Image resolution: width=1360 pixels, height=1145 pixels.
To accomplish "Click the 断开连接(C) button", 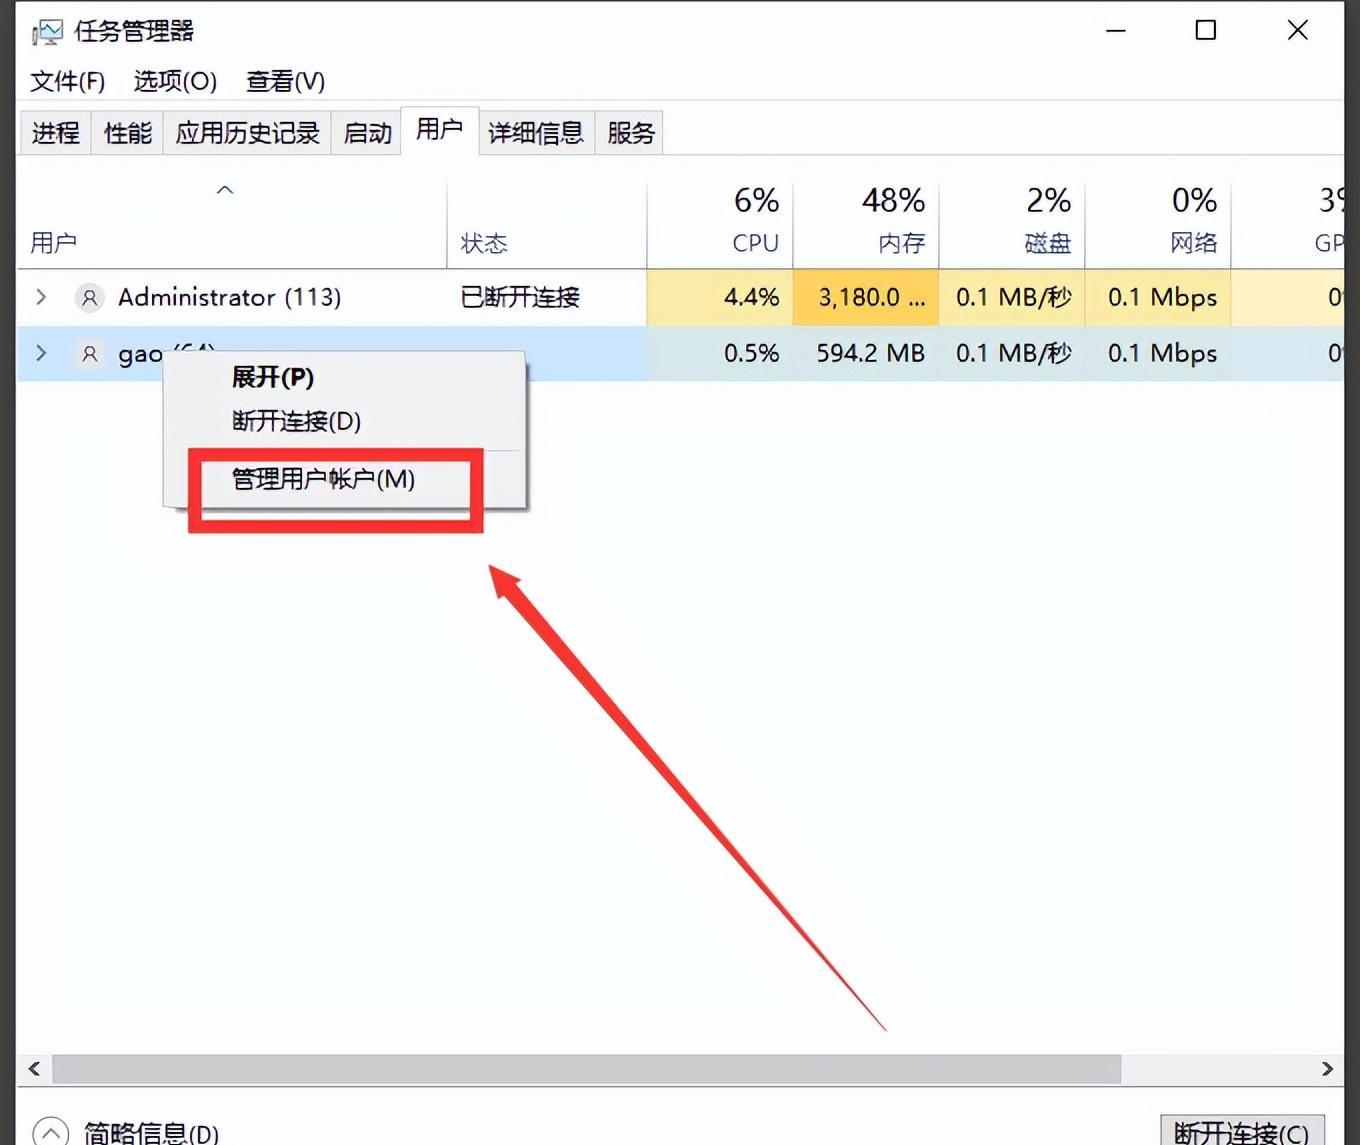I will click(1242, 1131).
